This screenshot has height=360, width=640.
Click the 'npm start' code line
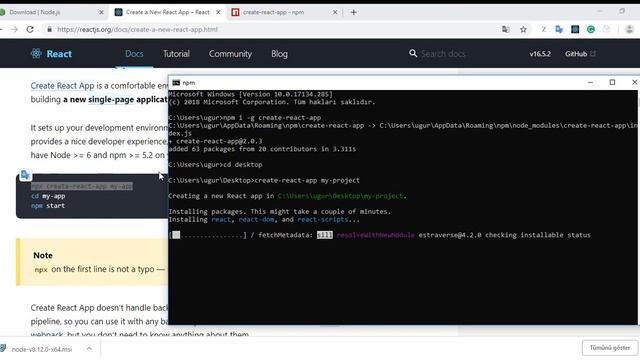pyautogui.click(x=48, y=206)
